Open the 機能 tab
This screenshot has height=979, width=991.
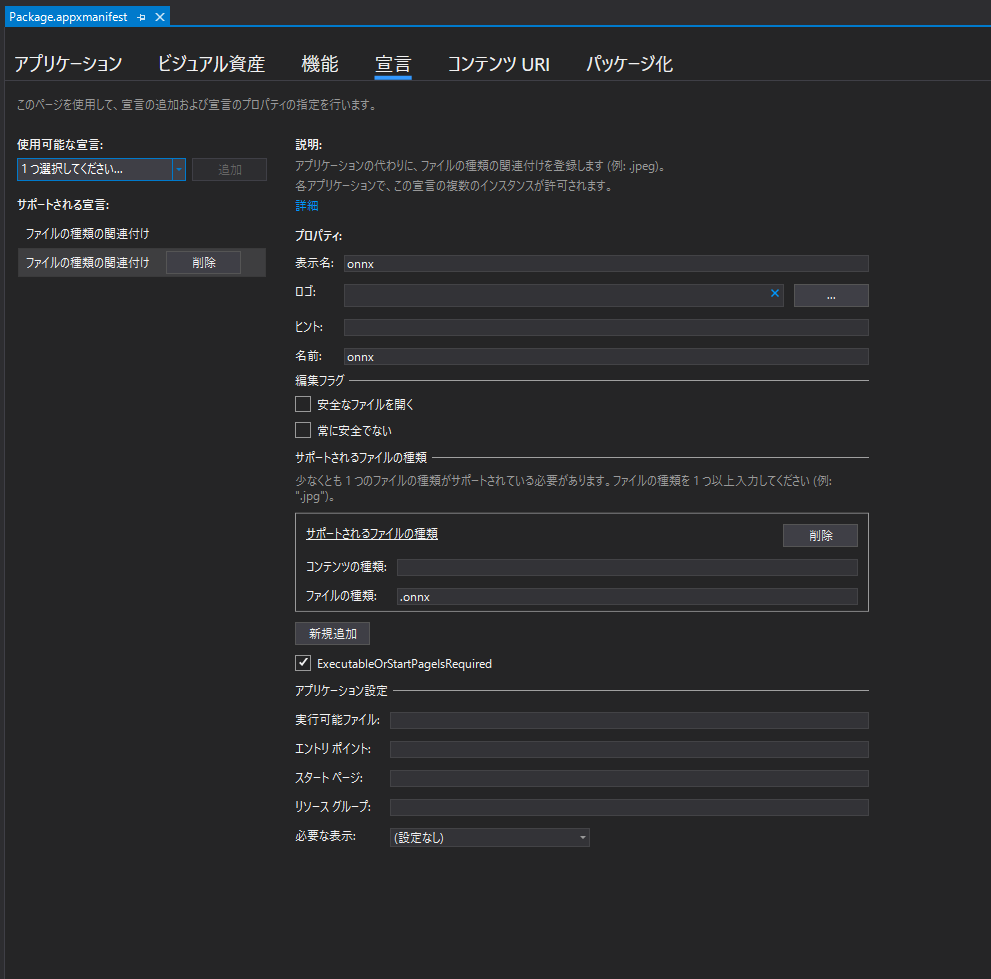[320, 64]
